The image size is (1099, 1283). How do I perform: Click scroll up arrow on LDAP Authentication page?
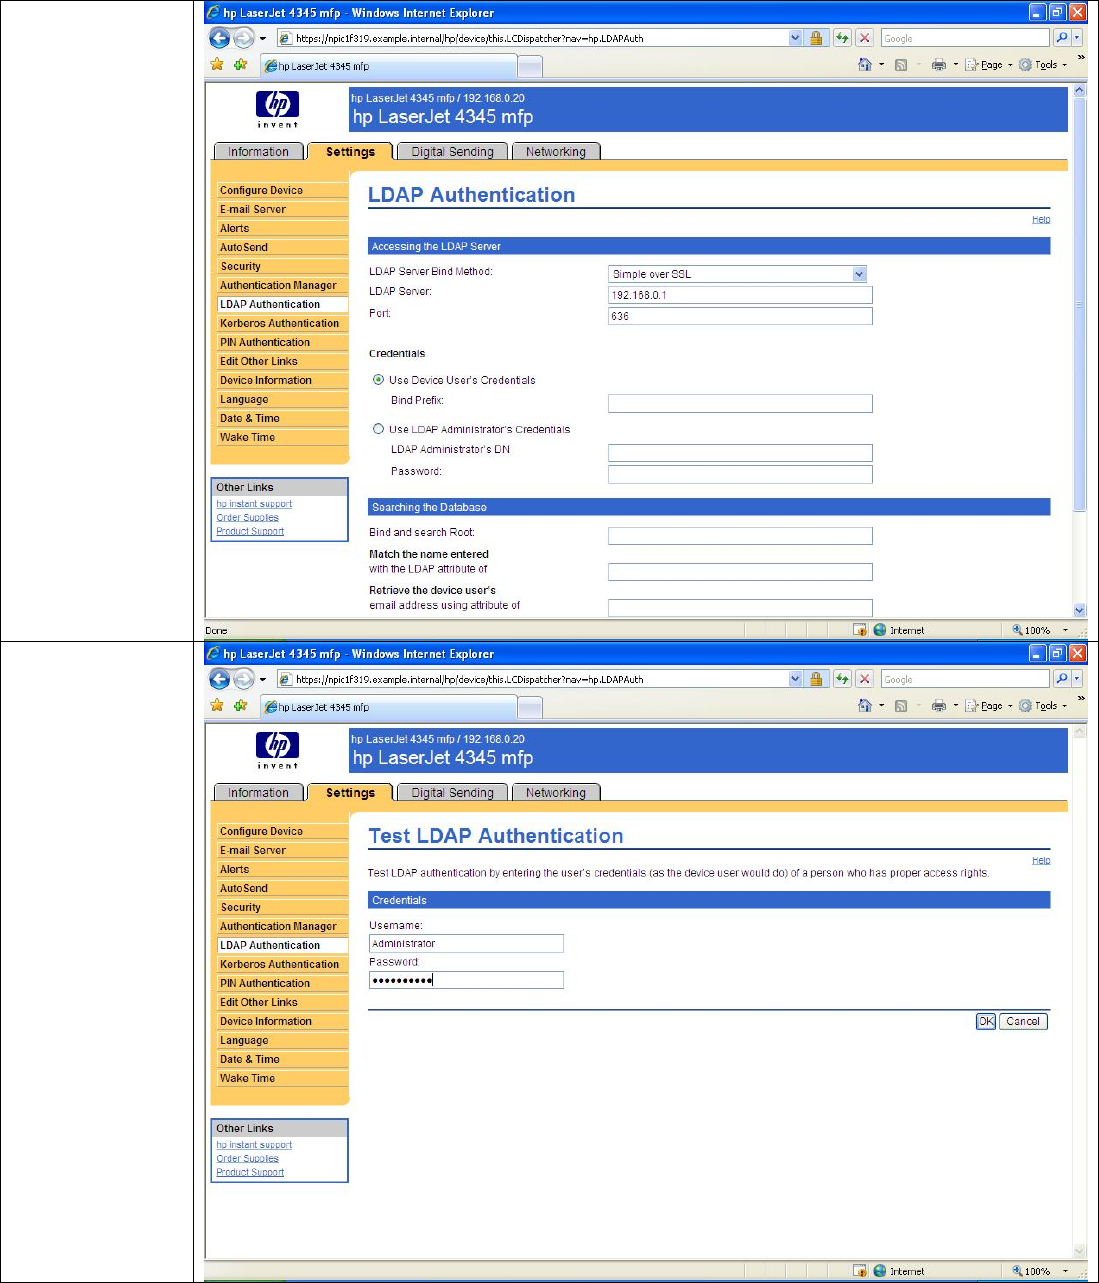click(1079, 91)
